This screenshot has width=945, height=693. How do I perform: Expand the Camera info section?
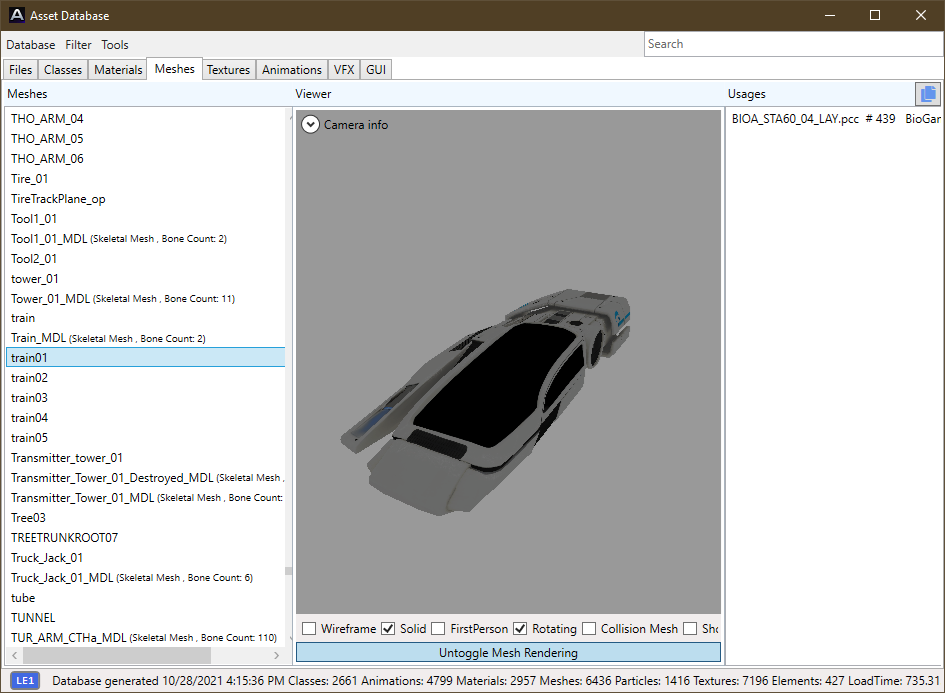[310, 125]
